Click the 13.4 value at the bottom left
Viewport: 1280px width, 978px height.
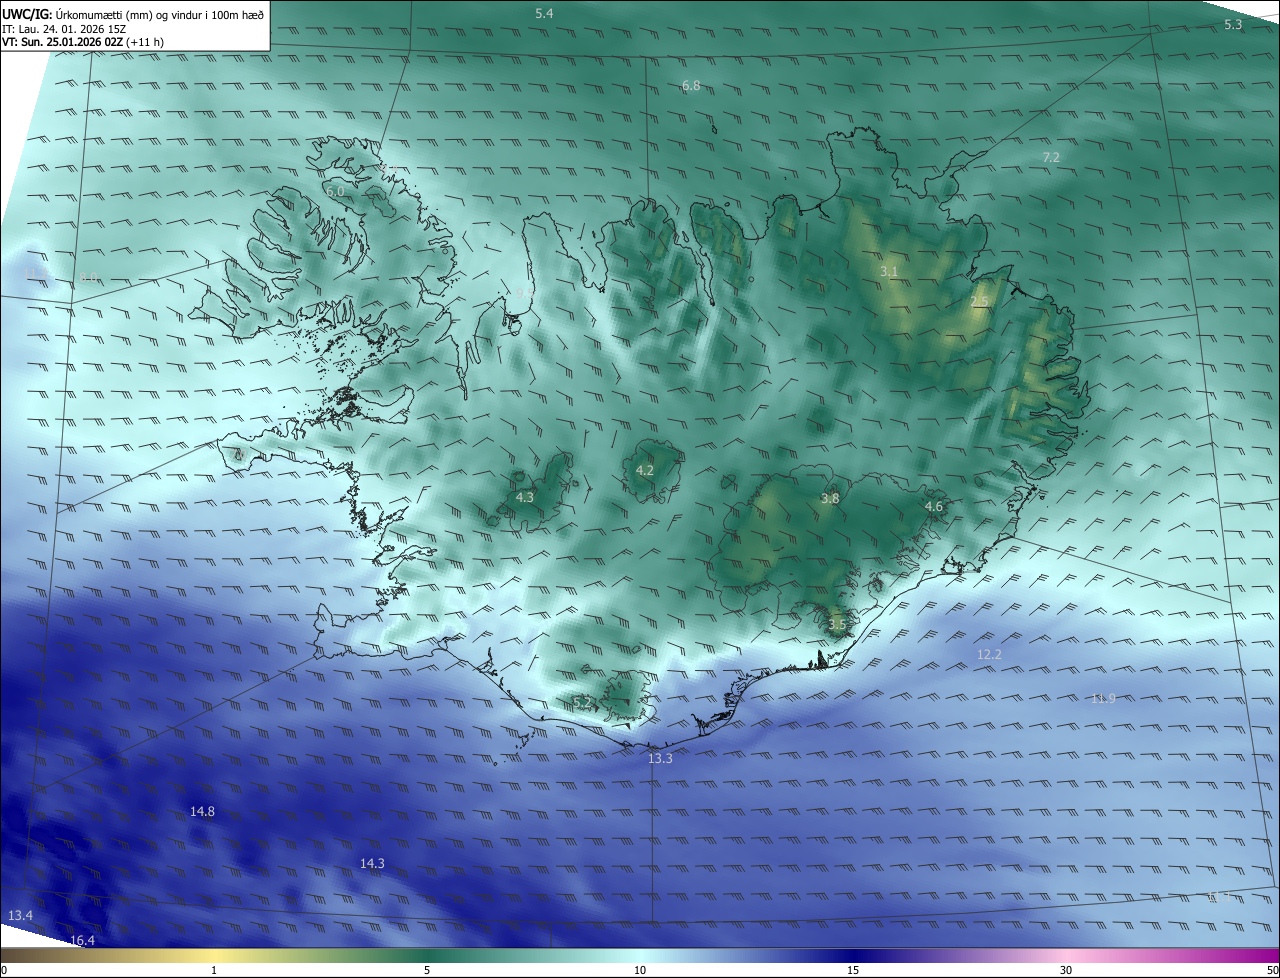coord(20,916)
